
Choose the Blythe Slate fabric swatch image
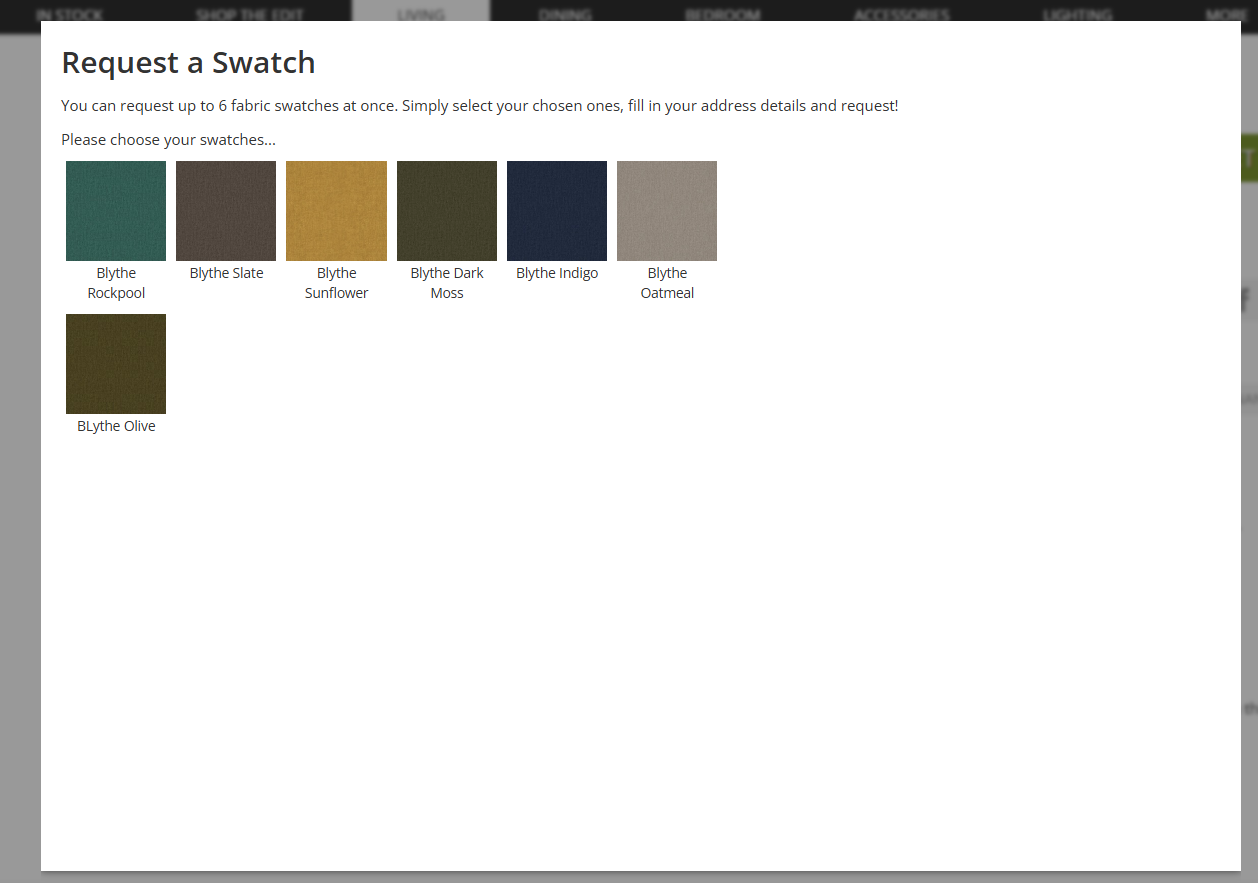226,211
